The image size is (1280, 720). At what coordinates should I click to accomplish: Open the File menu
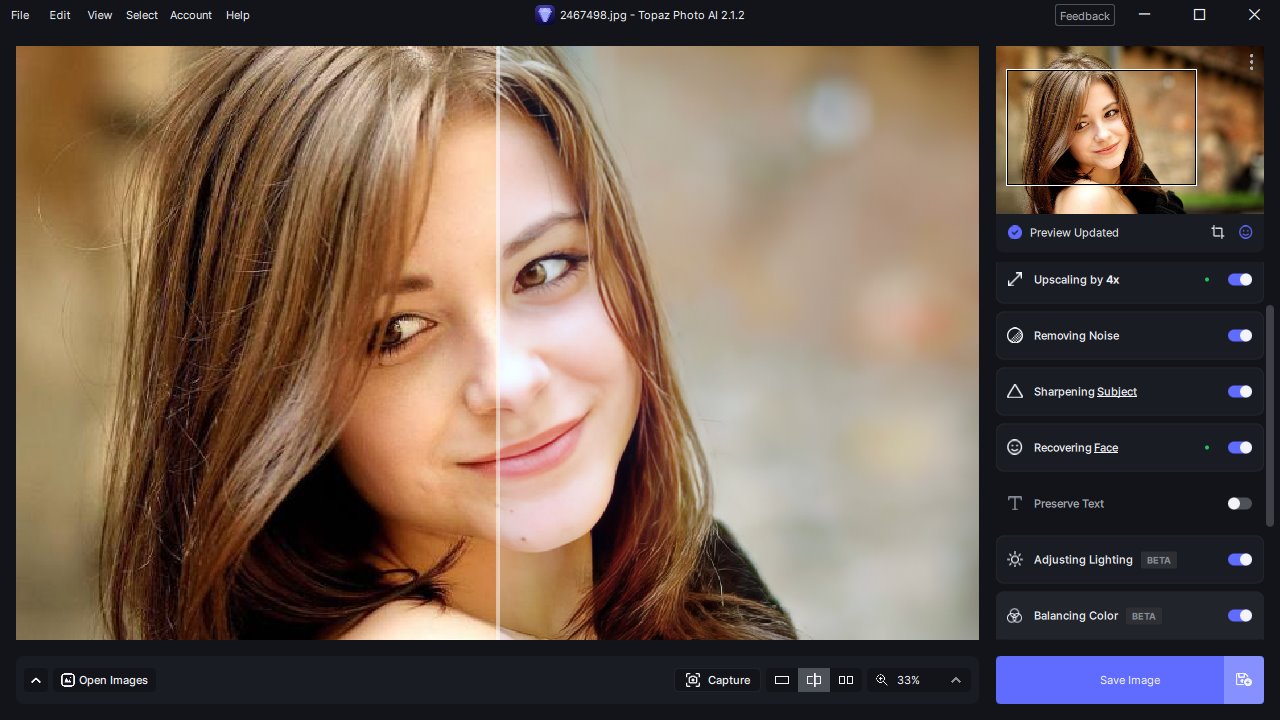pos(20,15)
